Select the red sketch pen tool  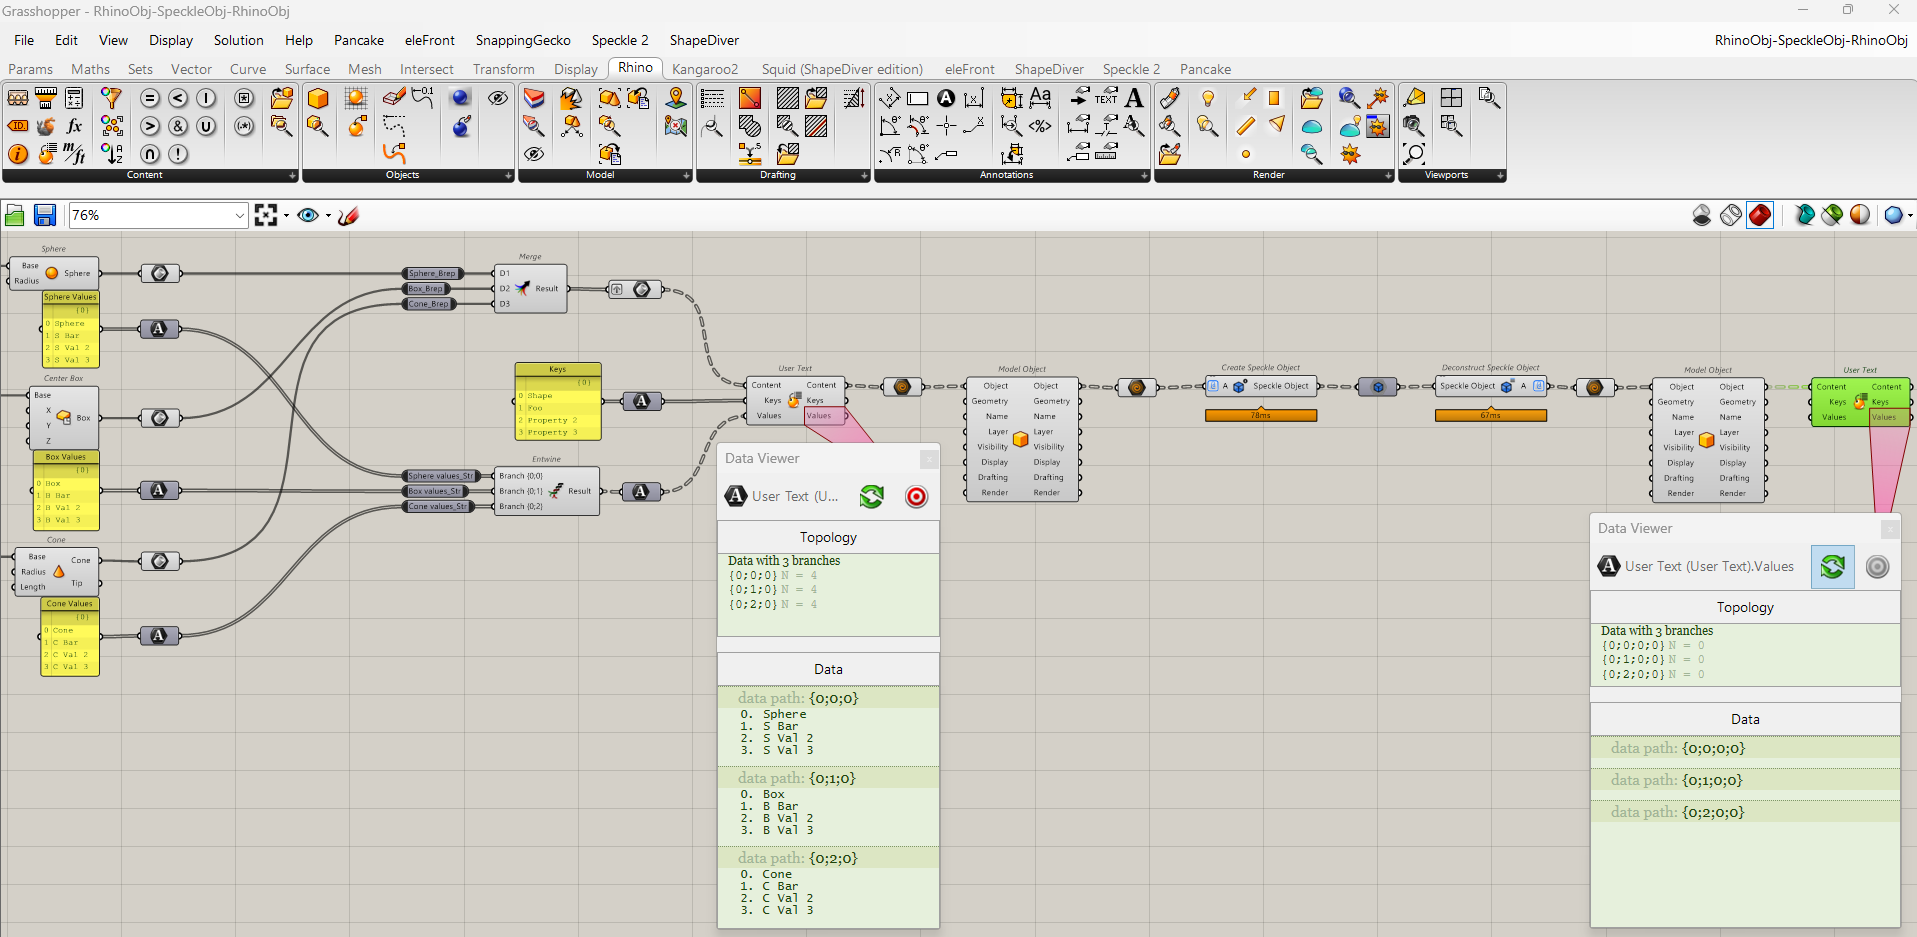coord(349,215)
